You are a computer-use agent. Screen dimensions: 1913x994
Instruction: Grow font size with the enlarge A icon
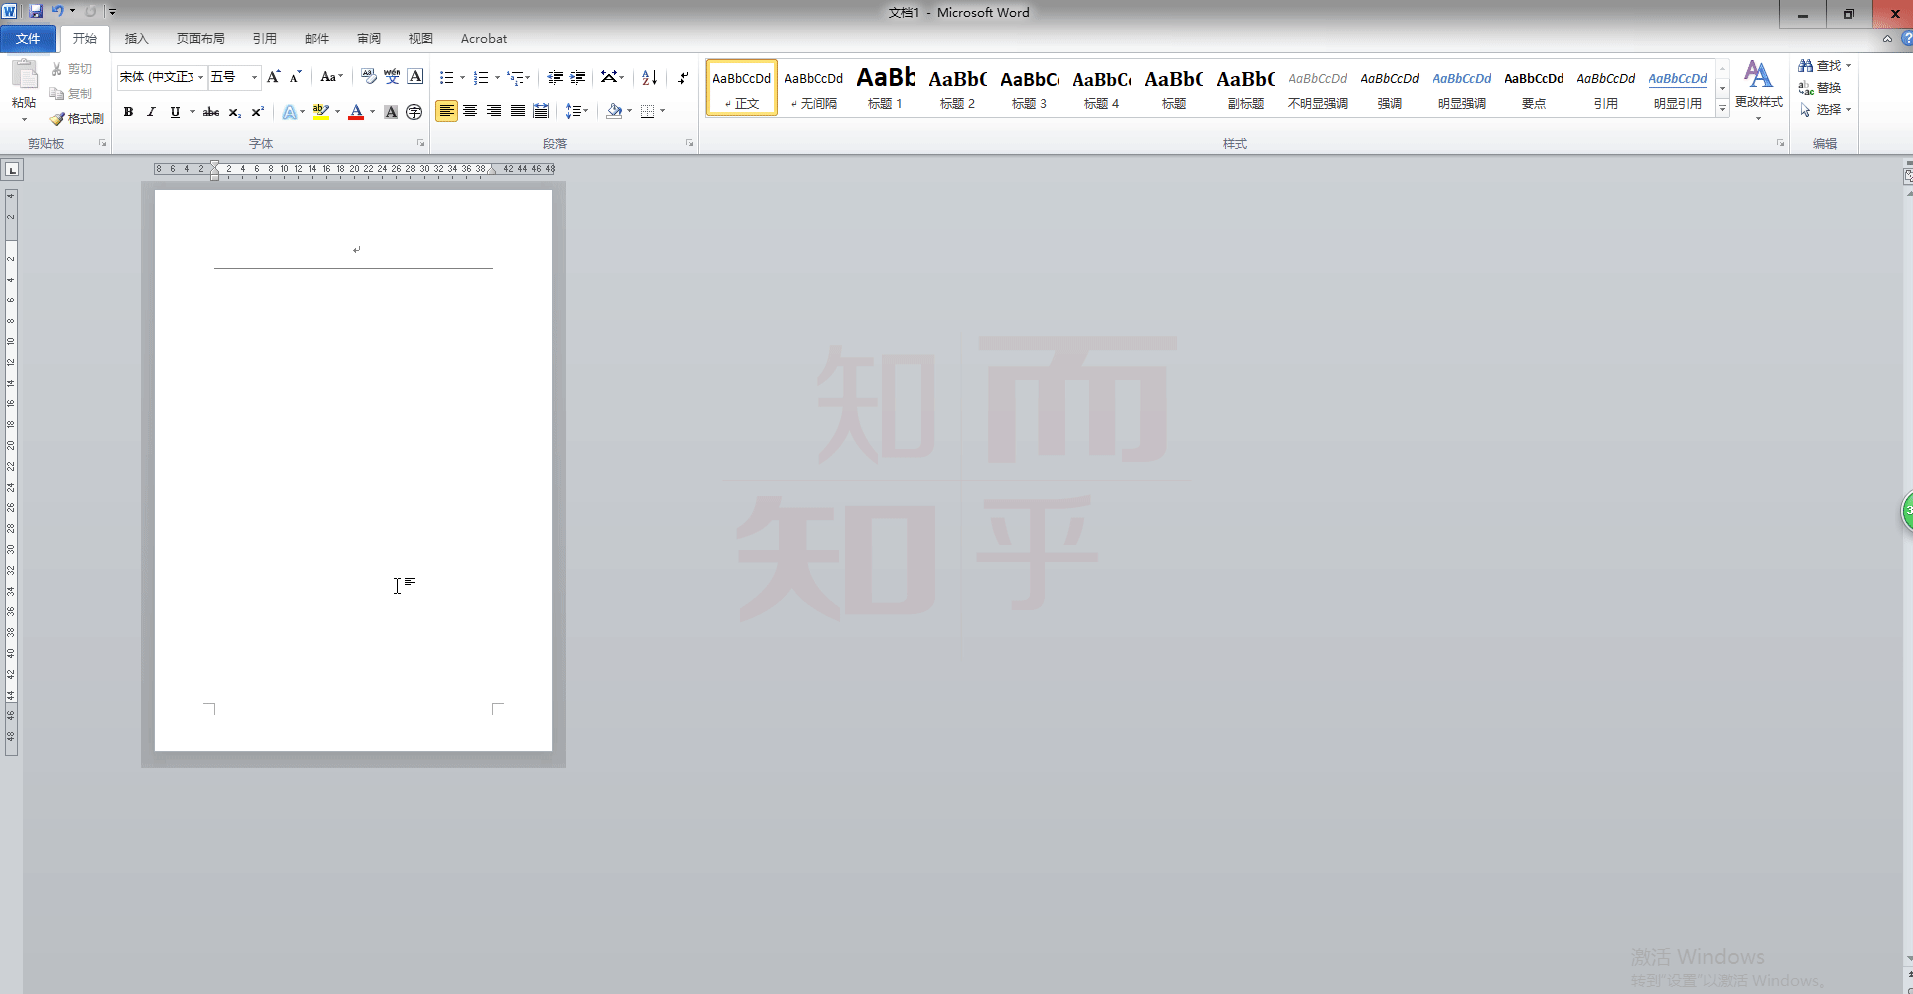coord(273,77)
